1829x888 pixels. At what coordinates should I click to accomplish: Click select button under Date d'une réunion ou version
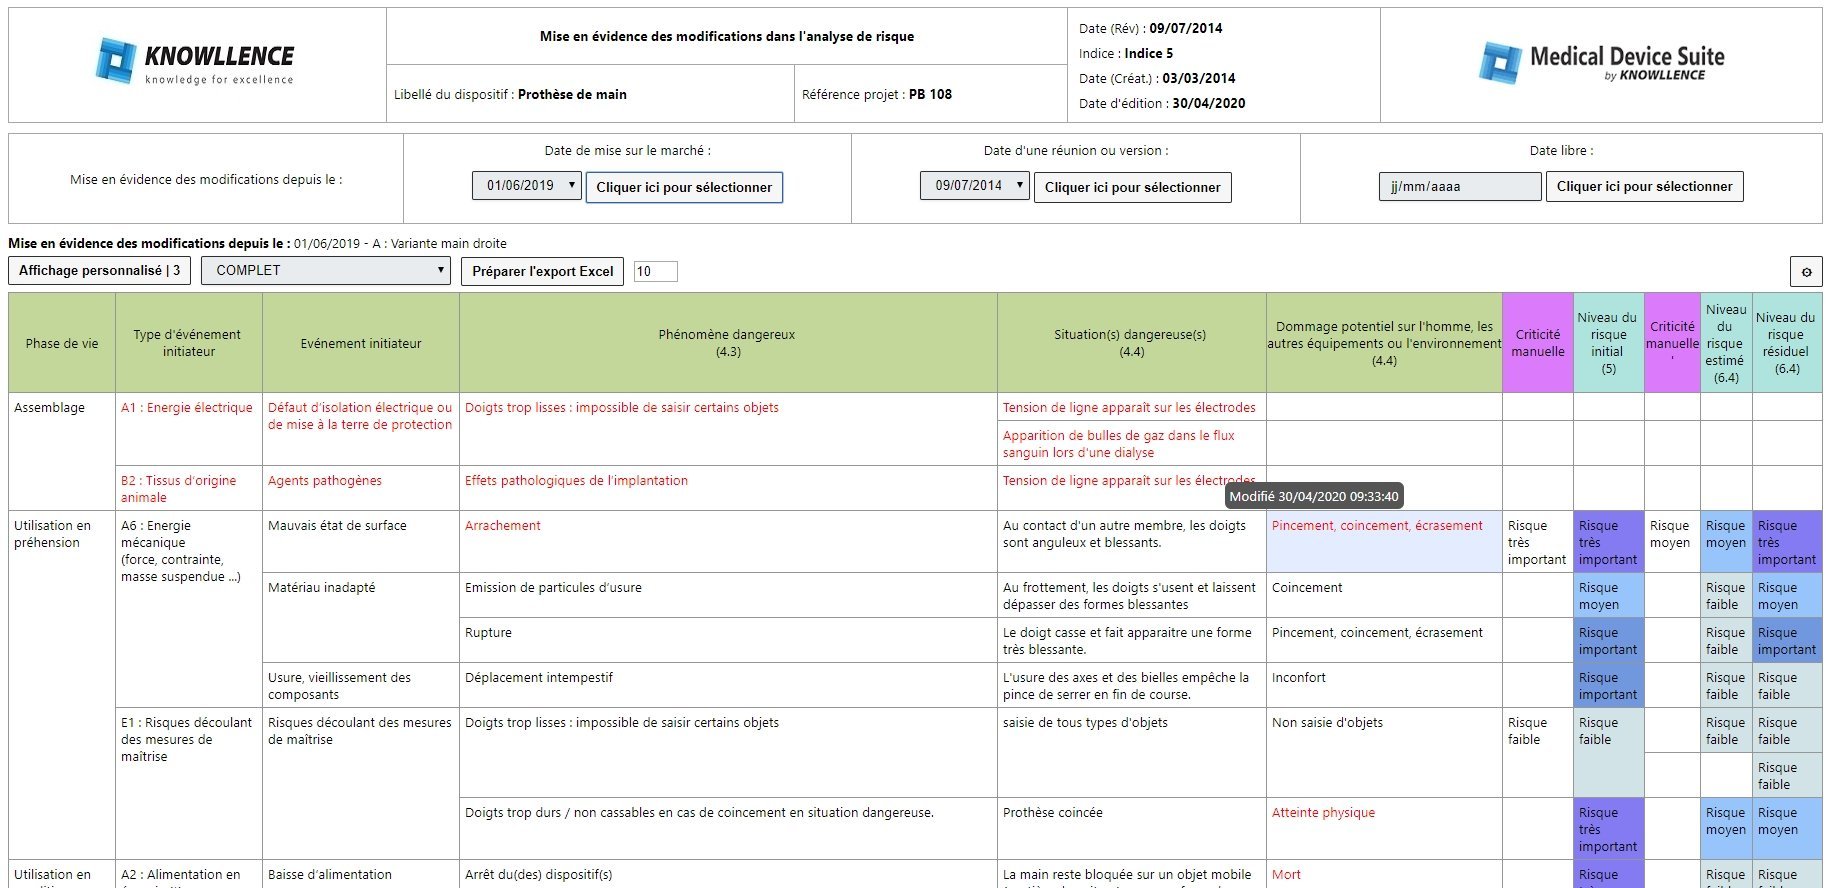click(x=1132, y=187)
